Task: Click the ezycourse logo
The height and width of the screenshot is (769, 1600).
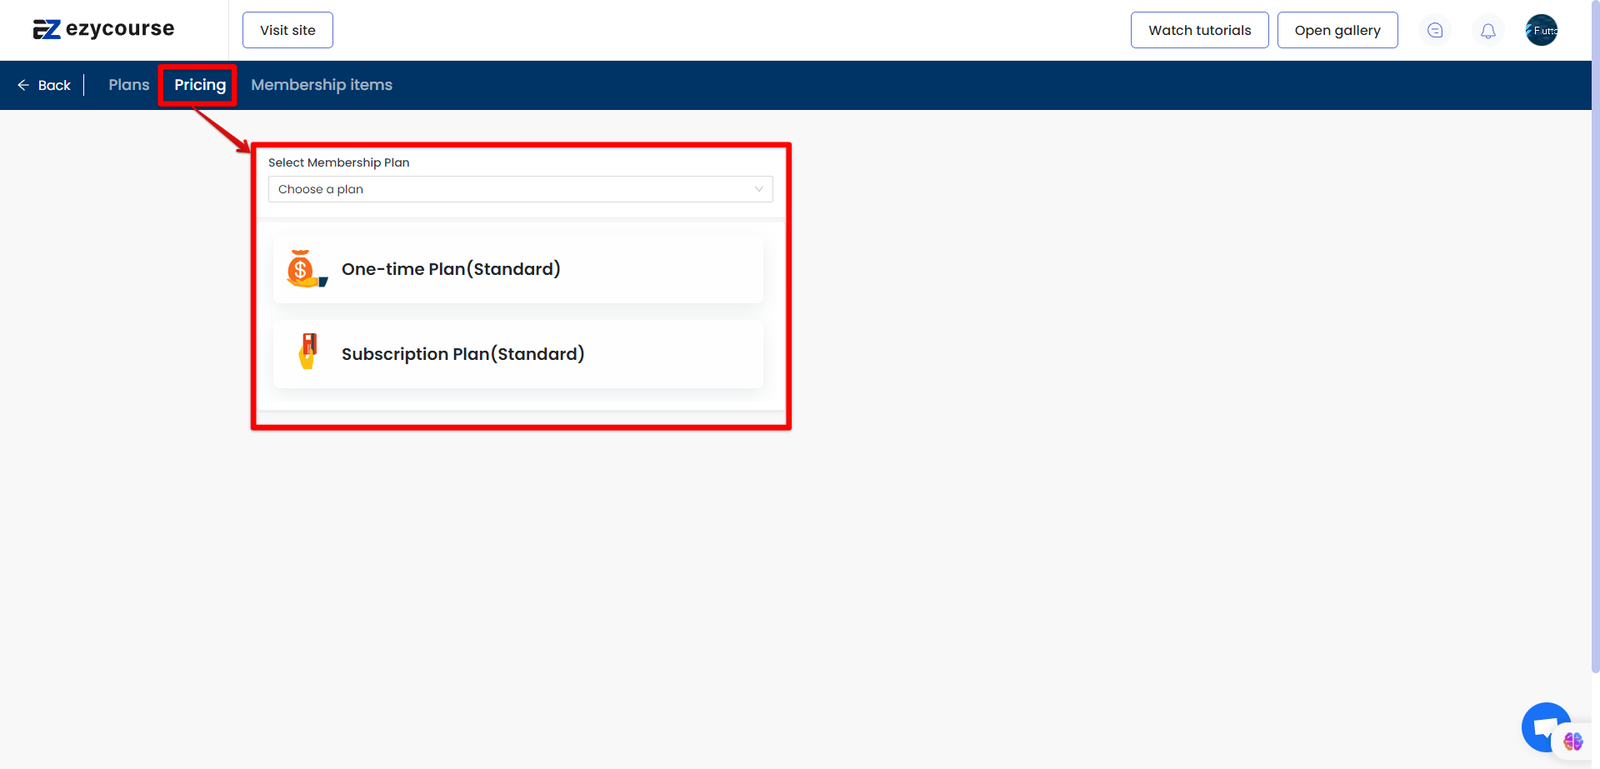Action: [x=104, y=30]
